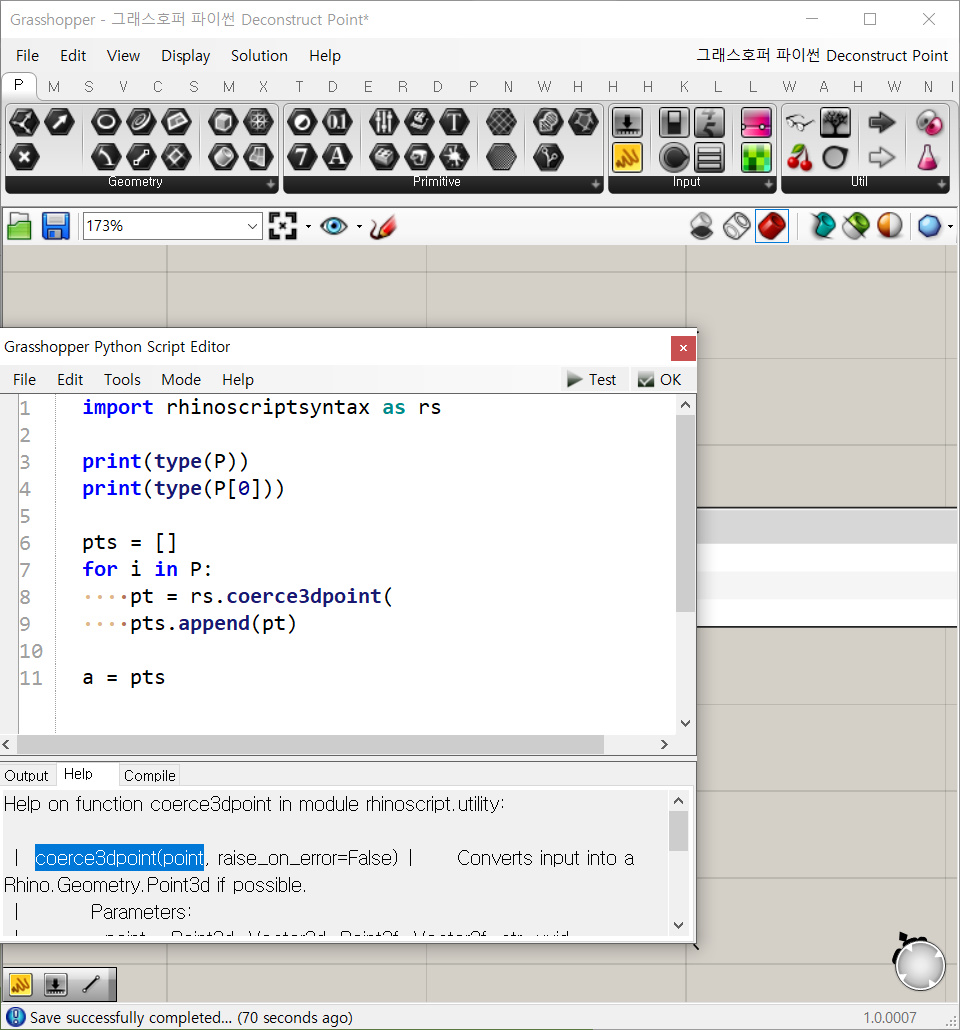Save document with blue floppy icon

tap(56, 227)
